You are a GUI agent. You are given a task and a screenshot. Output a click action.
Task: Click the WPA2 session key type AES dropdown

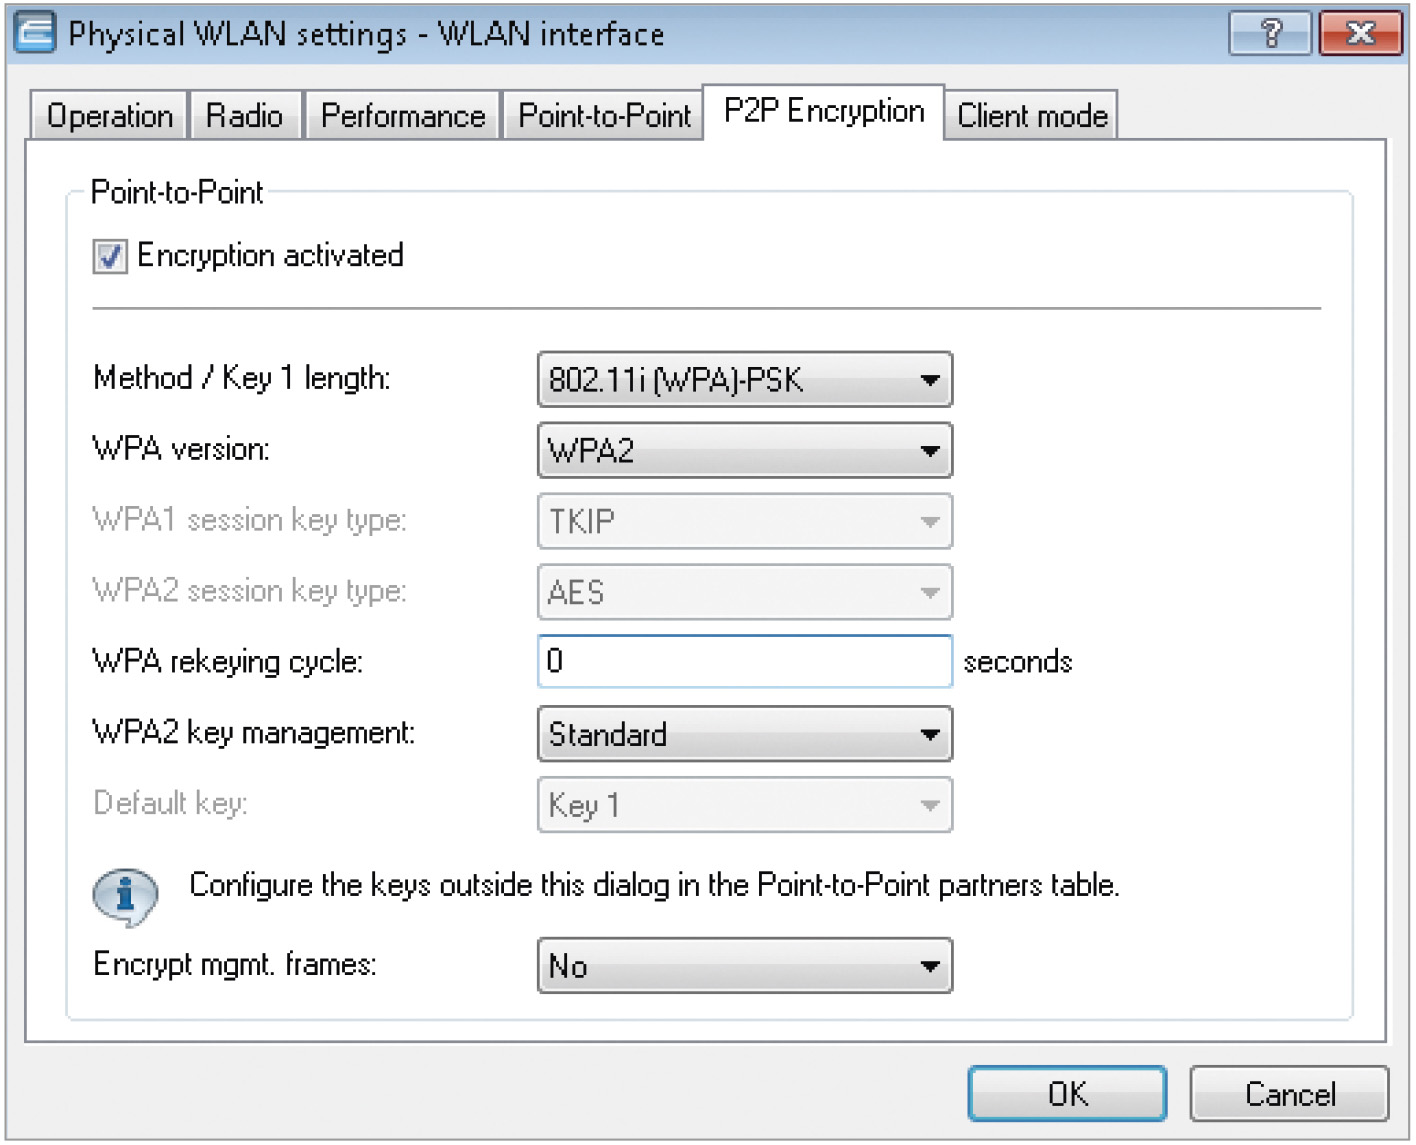click(x=745, y=593)
